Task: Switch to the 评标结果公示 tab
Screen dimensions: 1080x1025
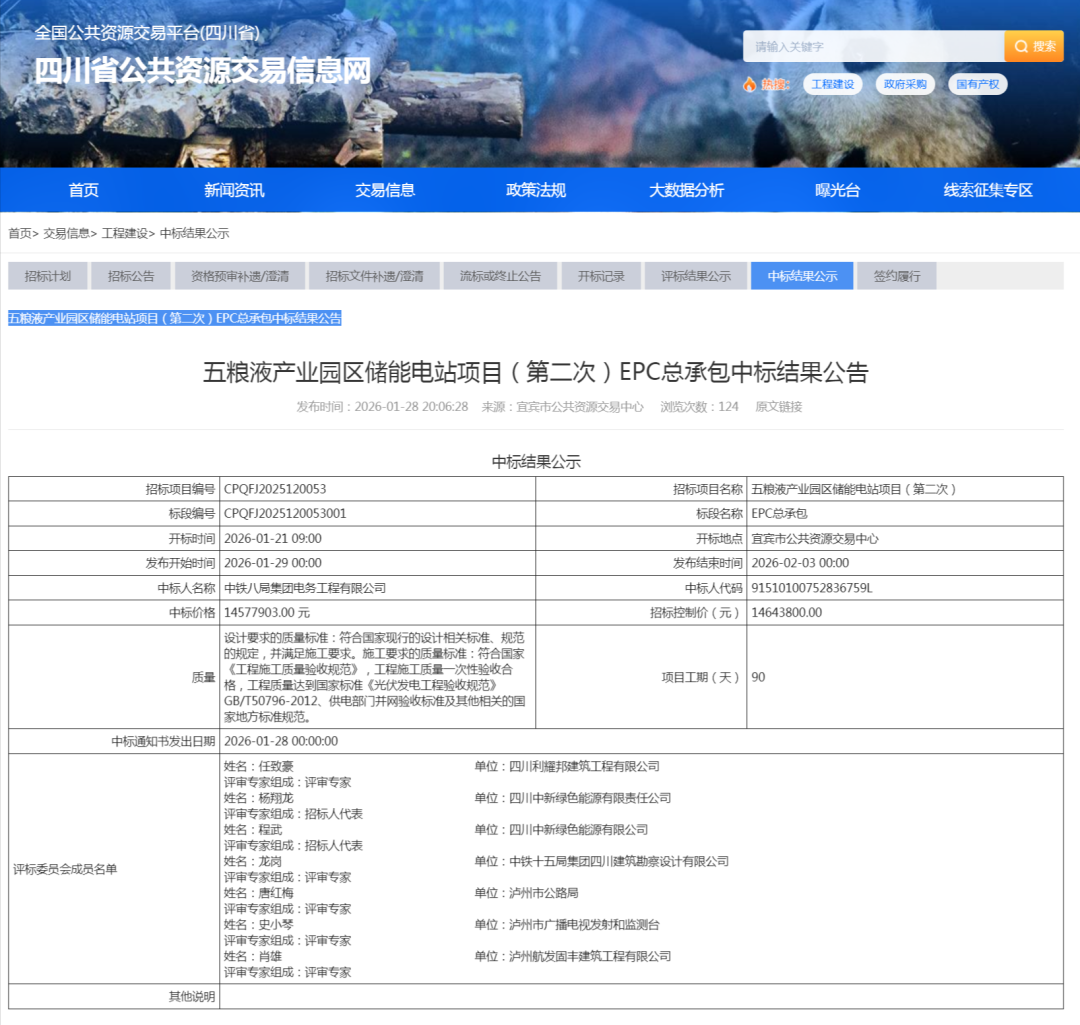Action: (x=696, y=276)
